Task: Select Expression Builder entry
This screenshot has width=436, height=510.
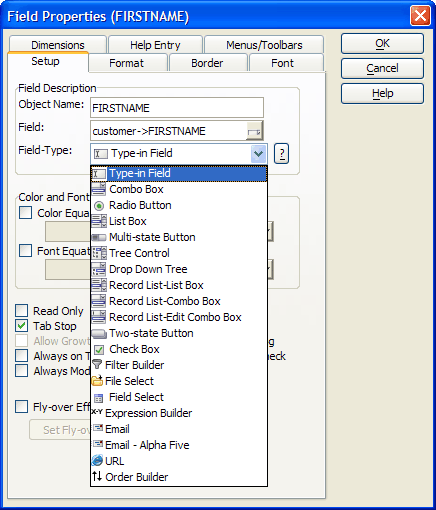Action: (179, 413)
